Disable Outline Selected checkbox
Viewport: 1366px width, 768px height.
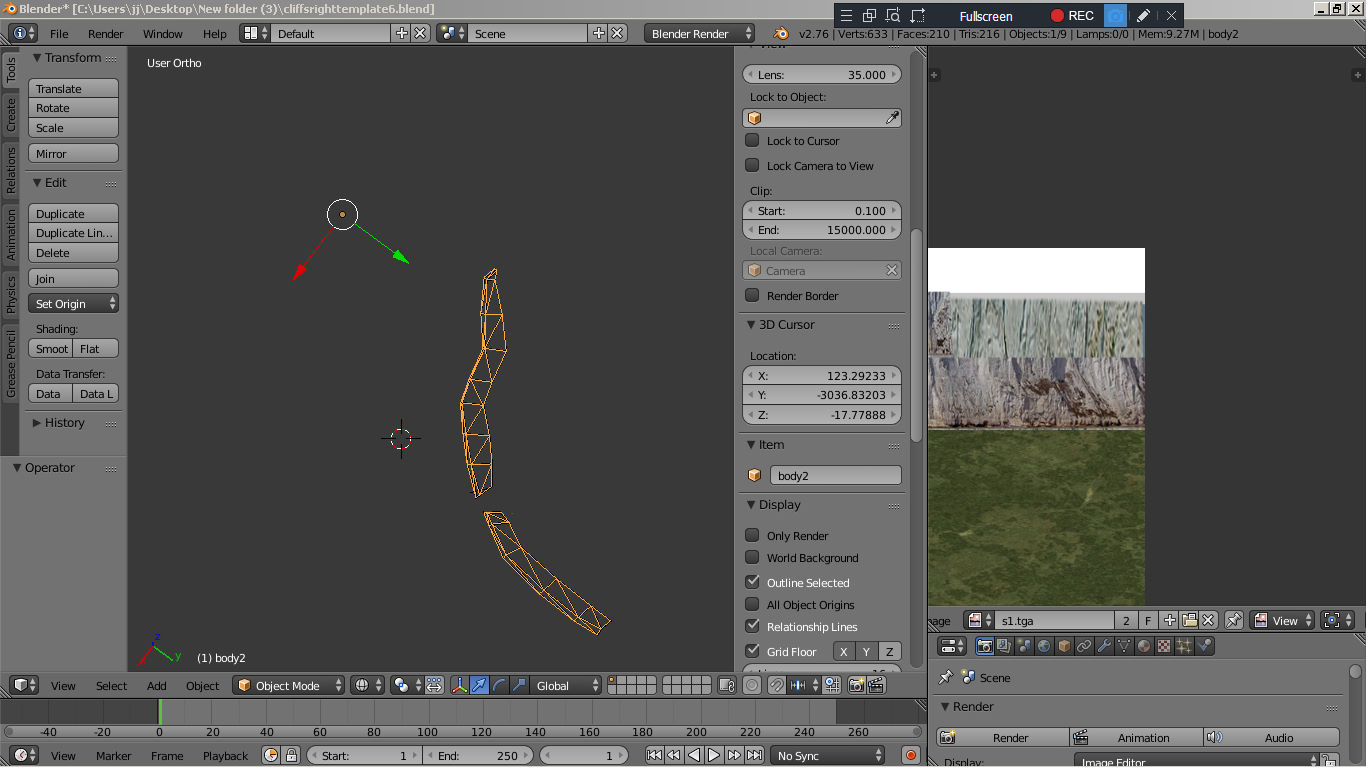click(x=752, y=582)
